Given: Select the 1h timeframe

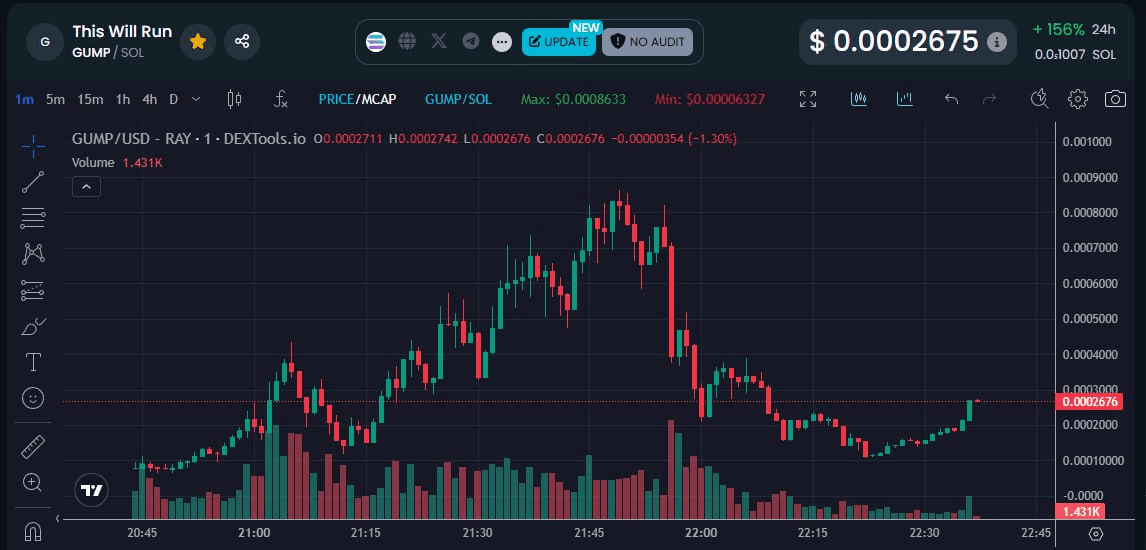Looking at the screenshot, I should point(123,99).
